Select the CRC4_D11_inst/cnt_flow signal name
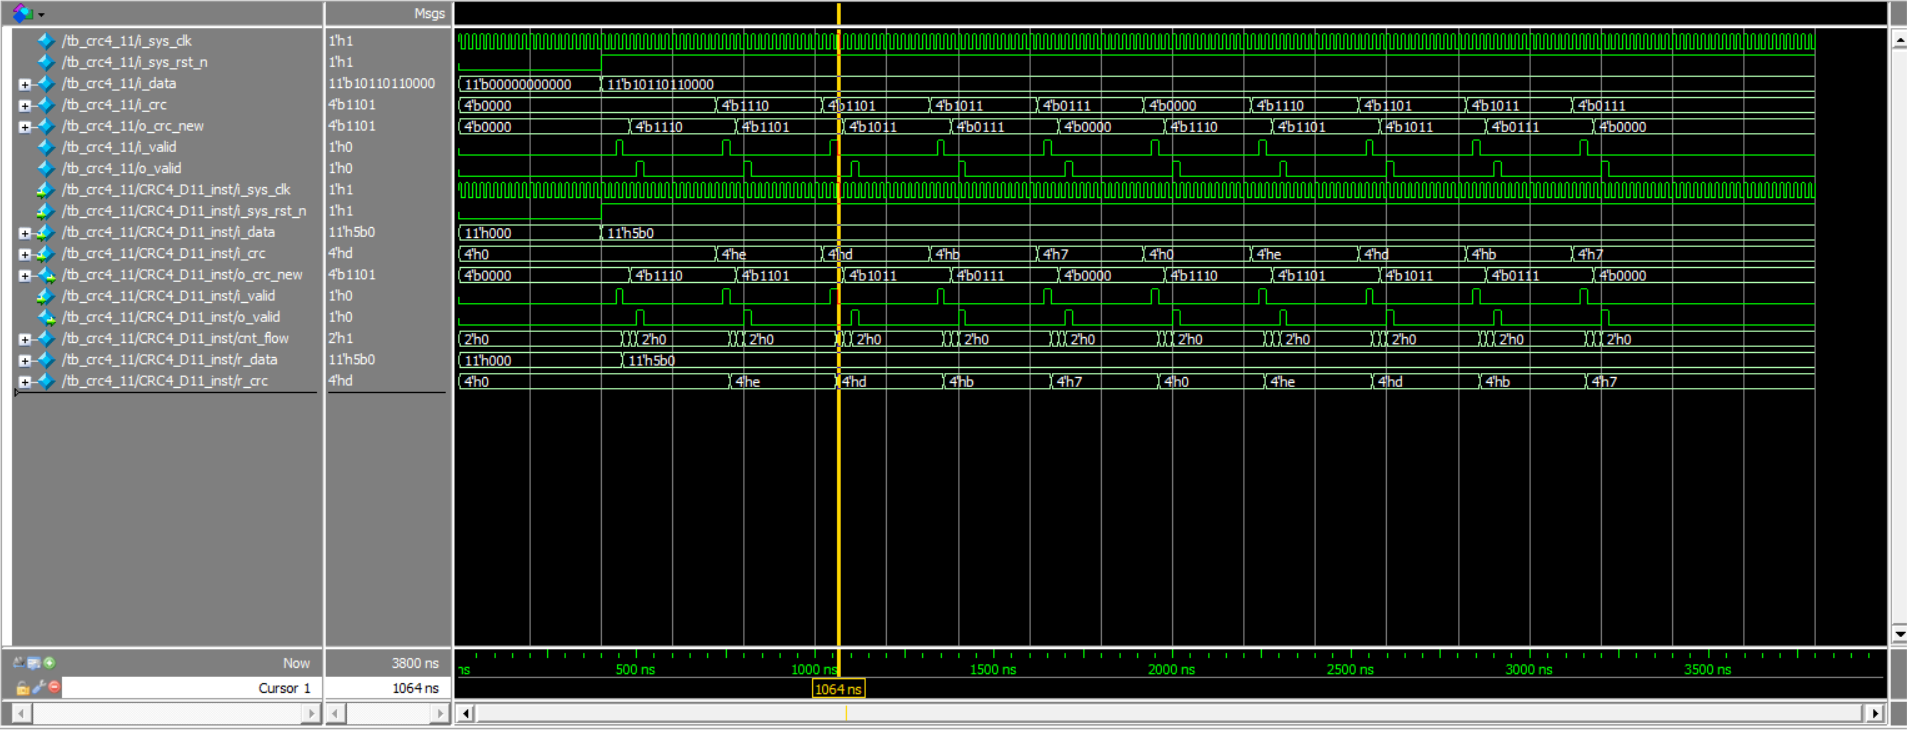This screenshot has width=1907, height=730. coord(175,338)
